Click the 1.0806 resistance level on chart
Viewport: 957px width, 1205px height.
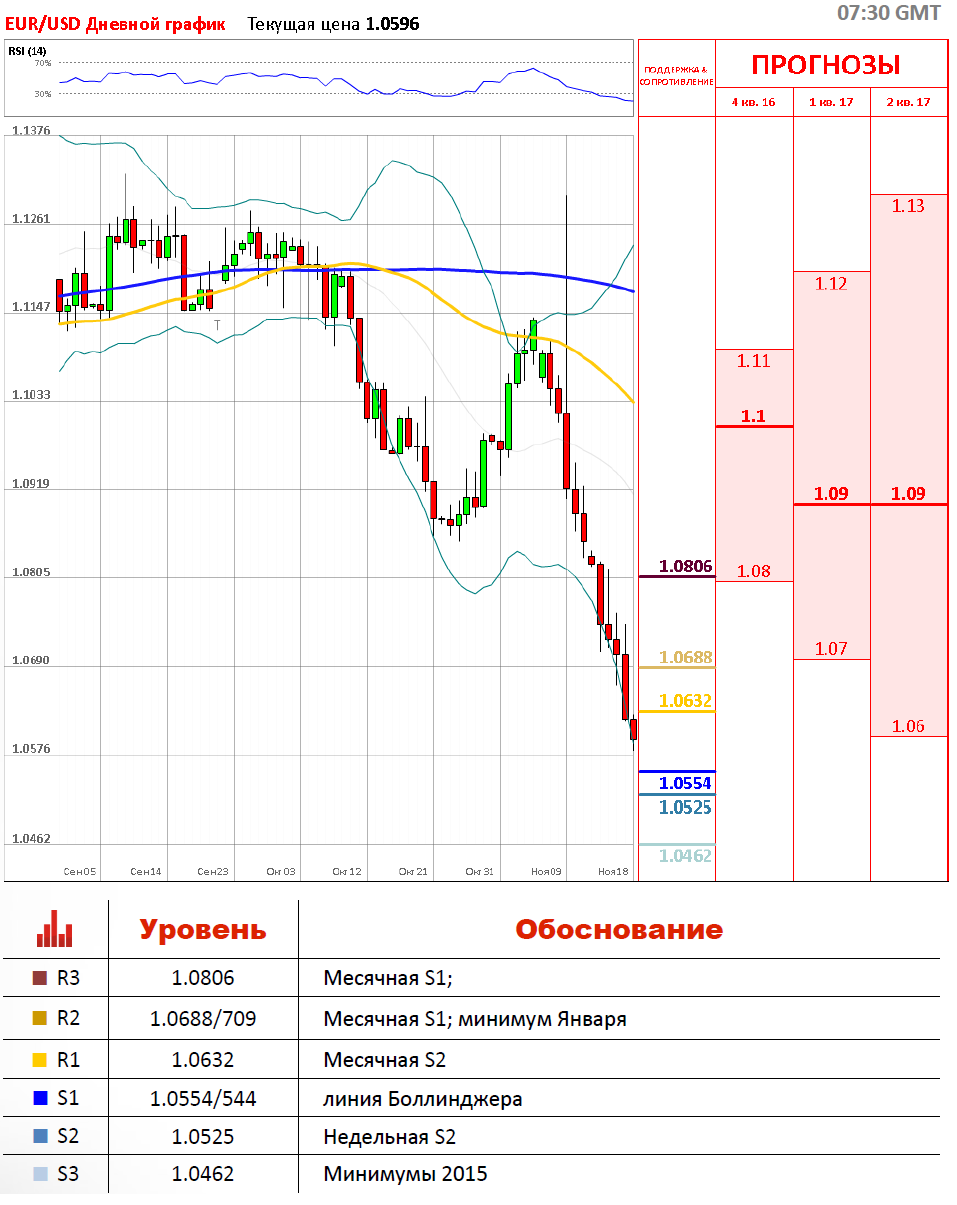(x=685, y=567)
